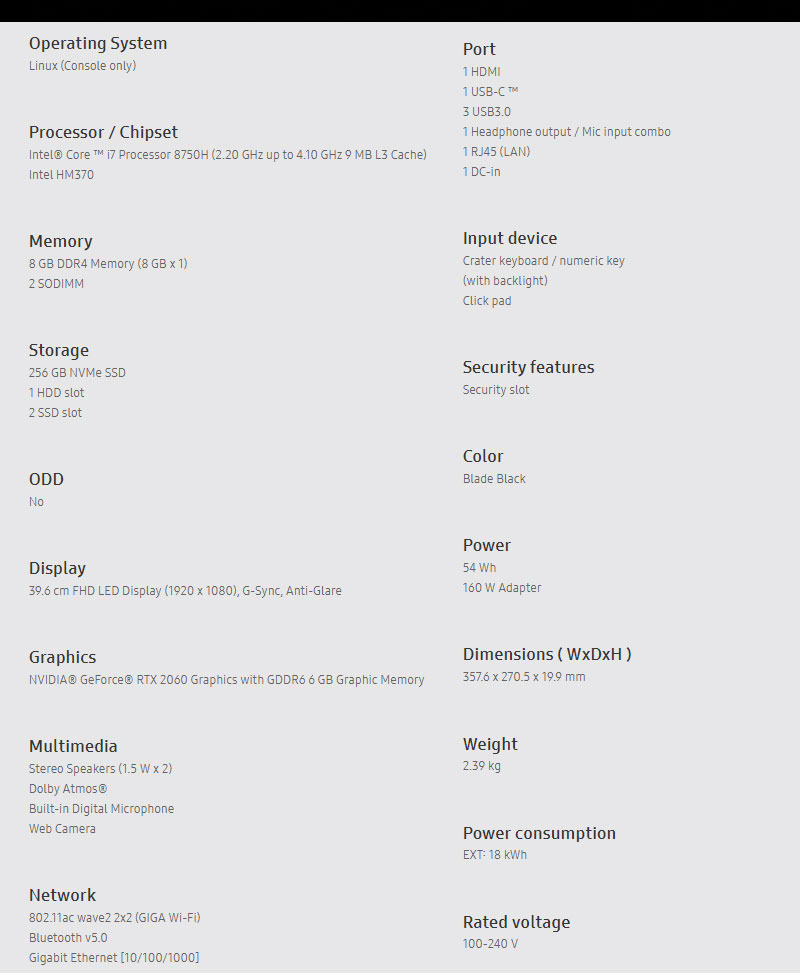
Task: Click the Operating System heading
Action: click(x=98, y=43)
